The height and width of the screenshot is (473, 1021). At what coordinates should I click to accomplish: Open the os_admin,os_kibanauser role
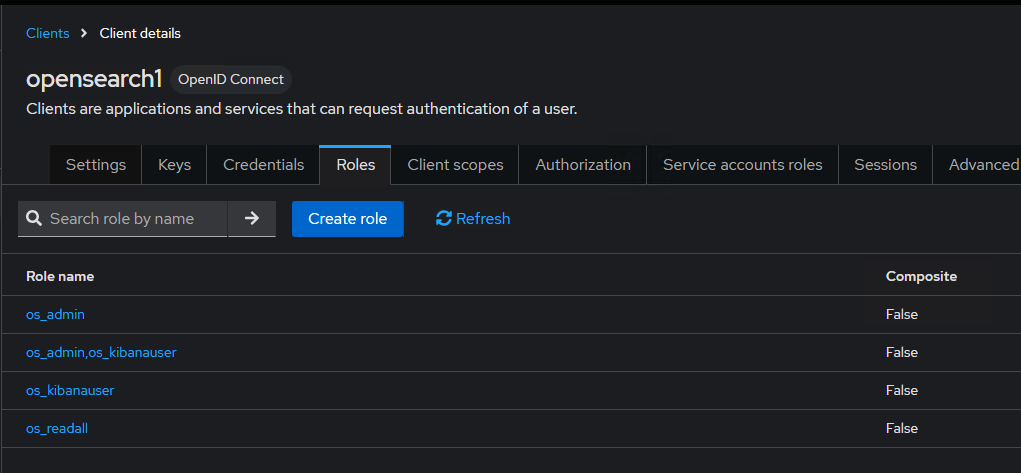101,352
